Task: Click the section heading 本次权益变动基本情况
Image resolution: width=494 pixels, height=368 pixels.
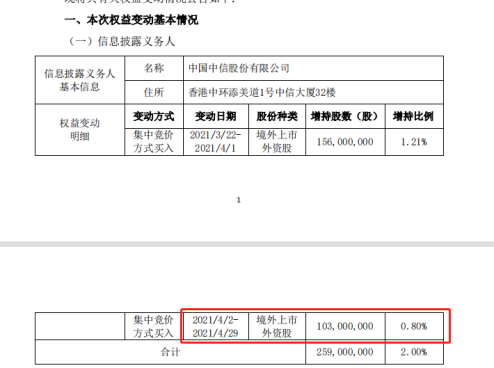Action: tap(142, 20)
